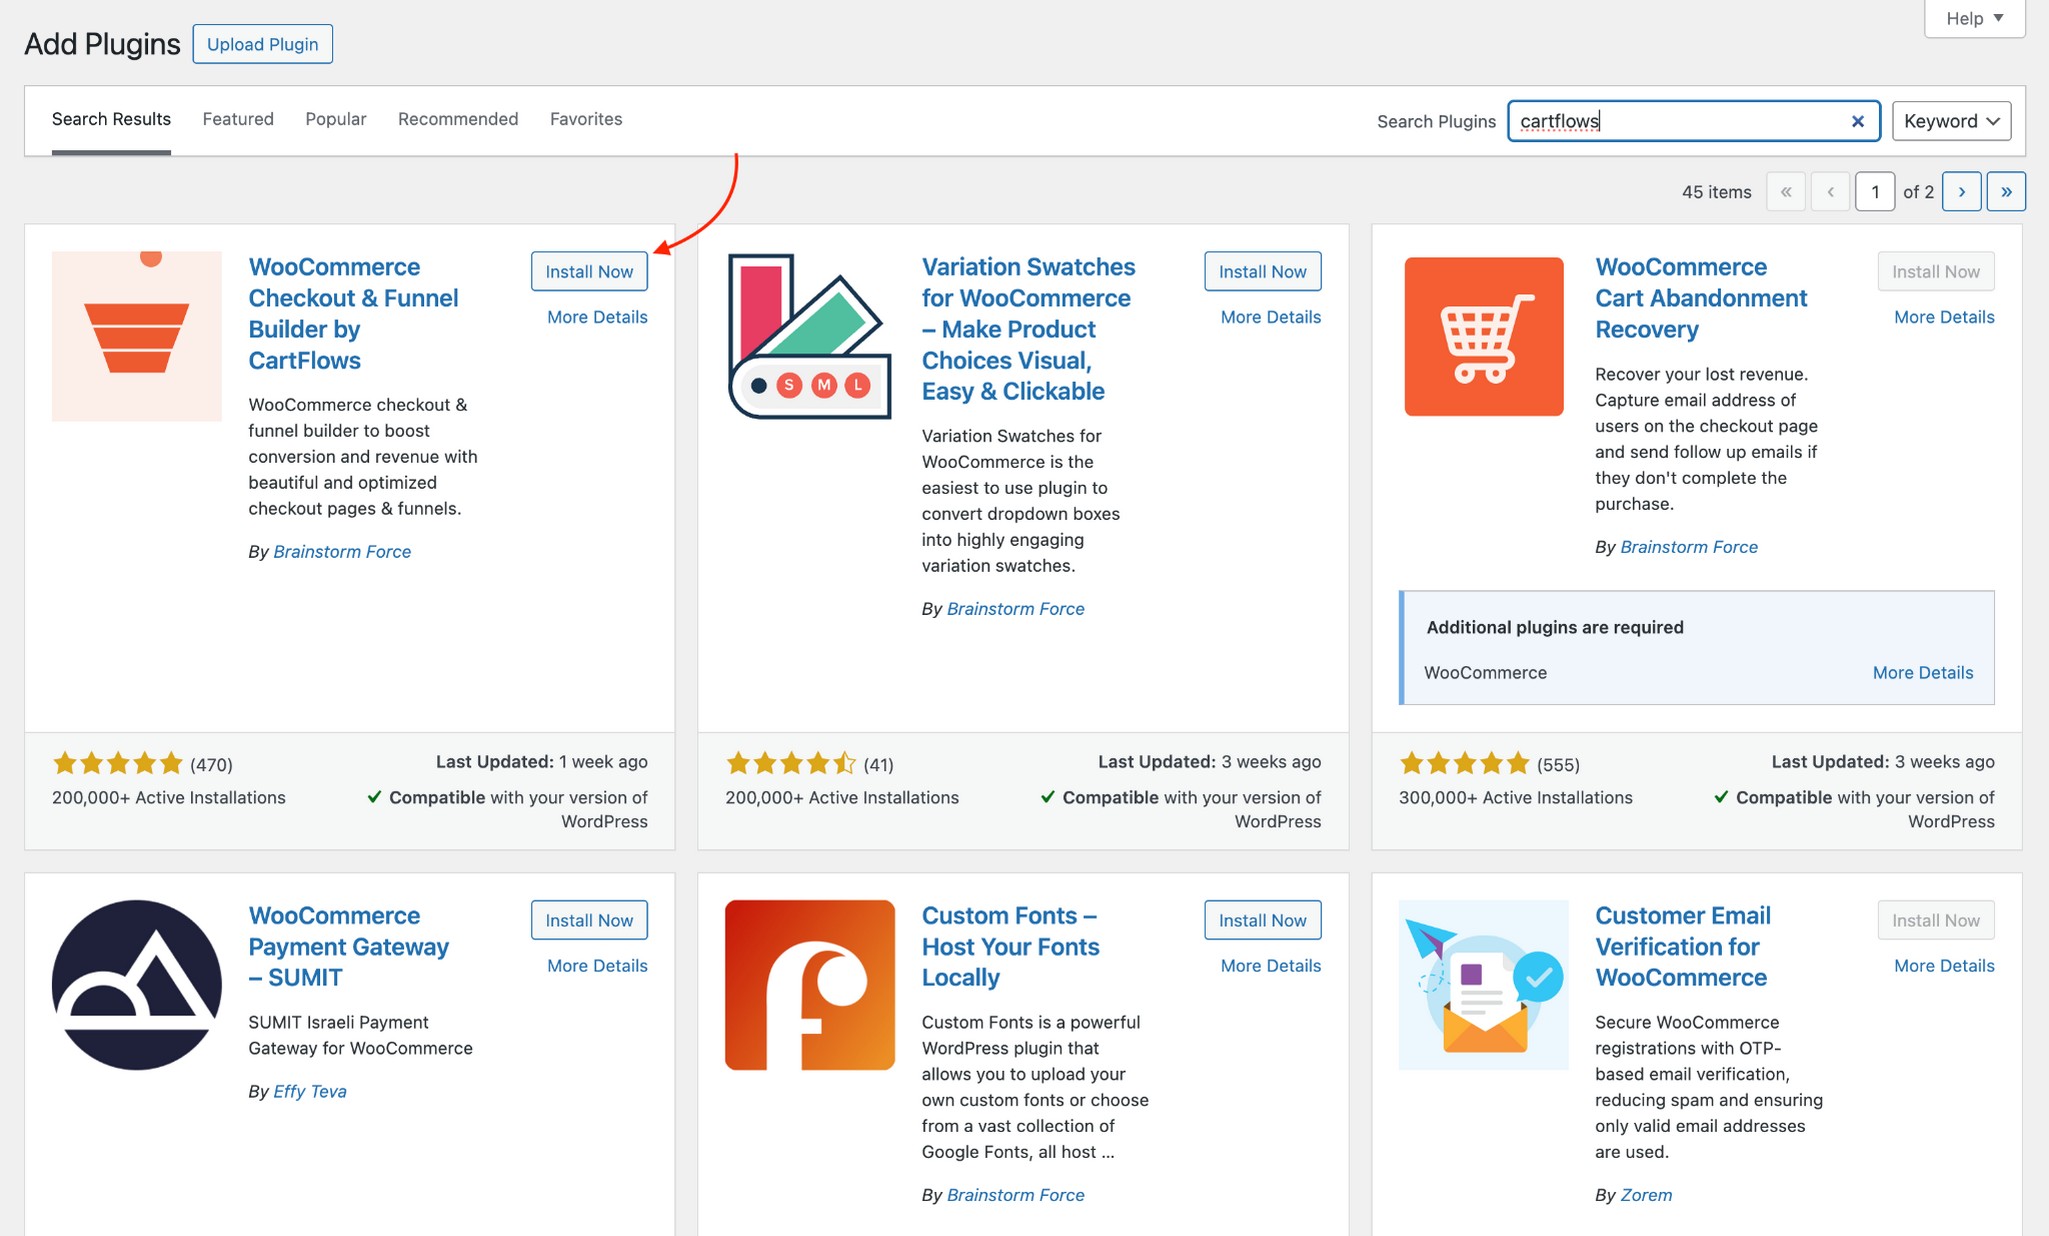This screenshot has height=1236, width=2049.
Task: Install WooCommerce Payment Gateway – SUMIT
Action: coord(589,920)
